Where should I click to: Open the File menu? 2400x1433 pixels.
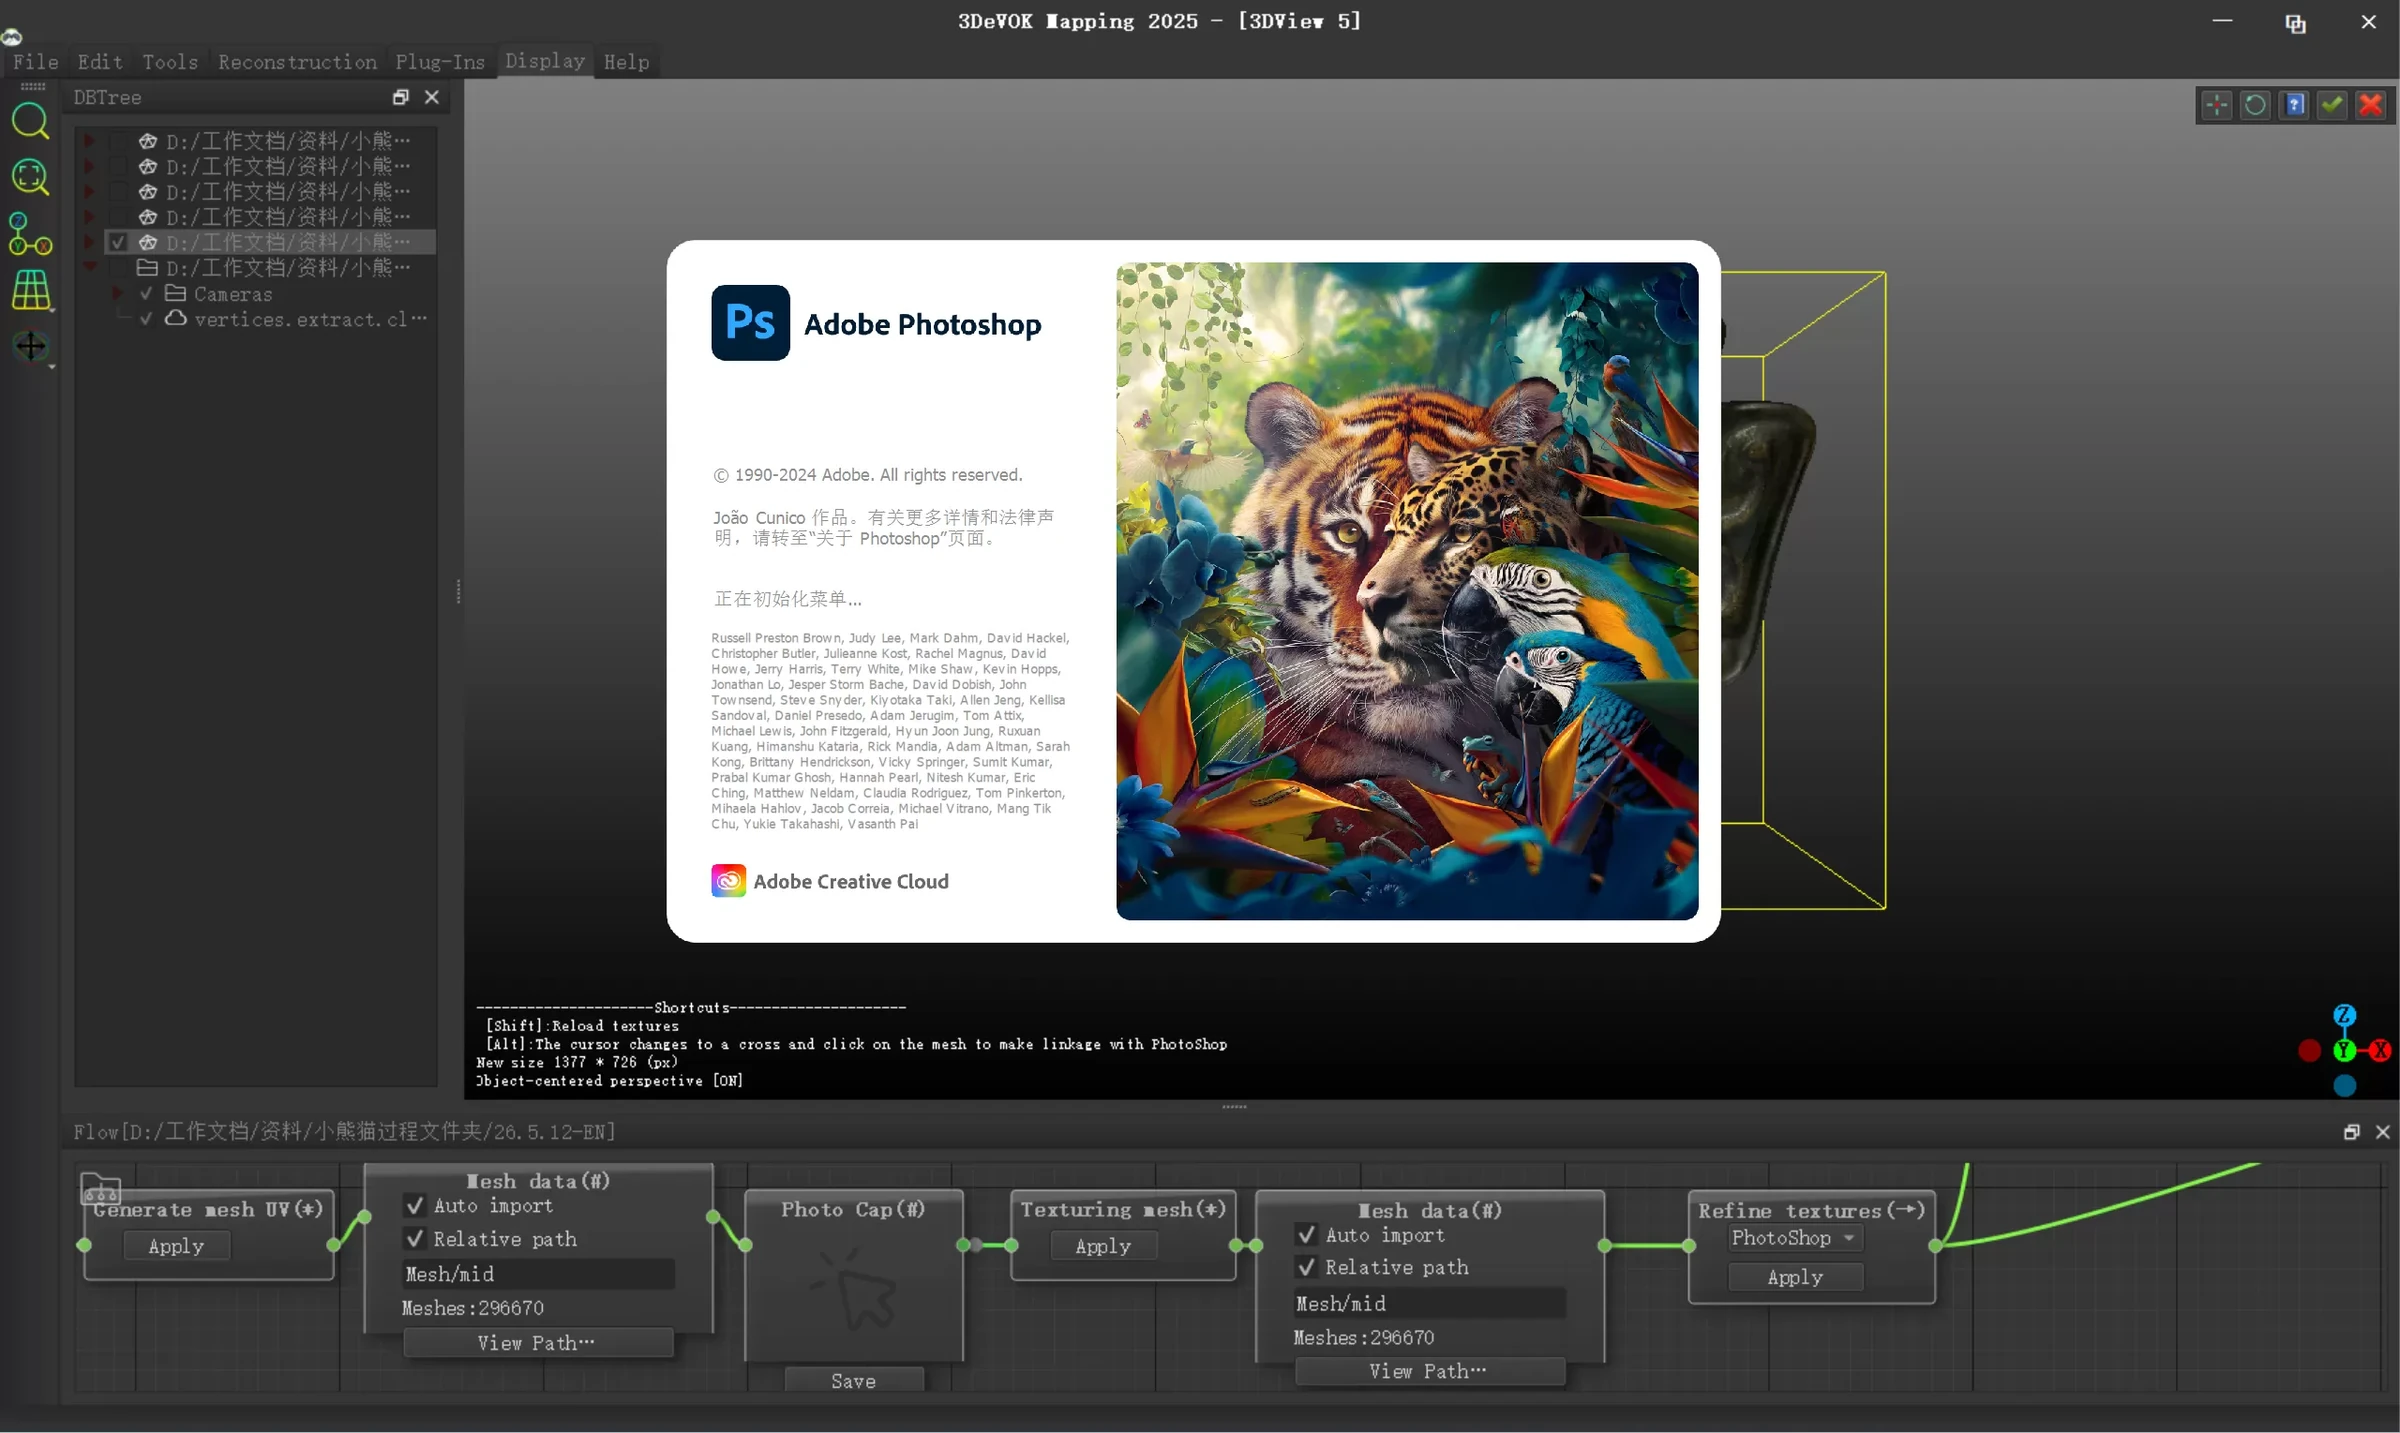click(x=35, y=62)
